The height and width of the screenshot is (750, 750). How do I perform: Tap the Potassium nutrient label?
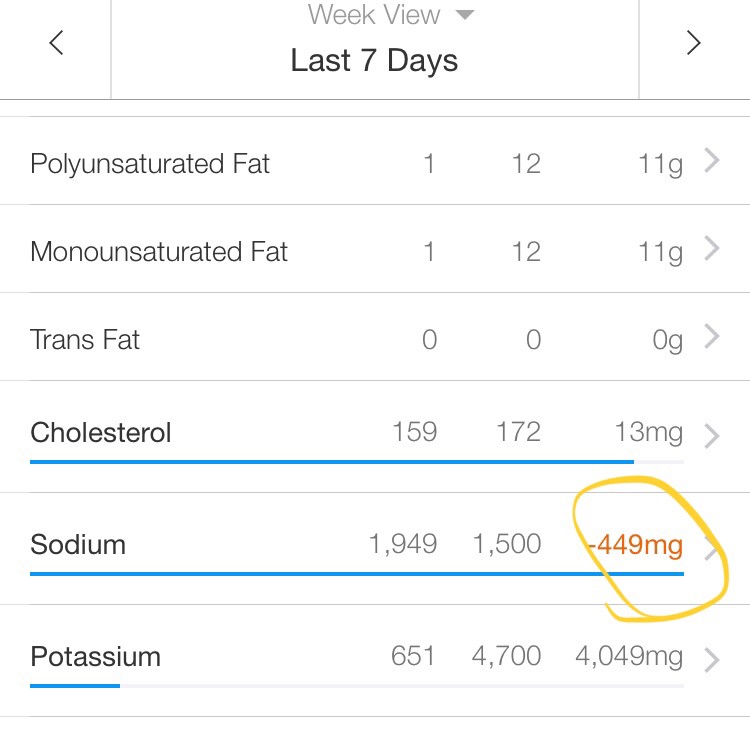point(96,657)
